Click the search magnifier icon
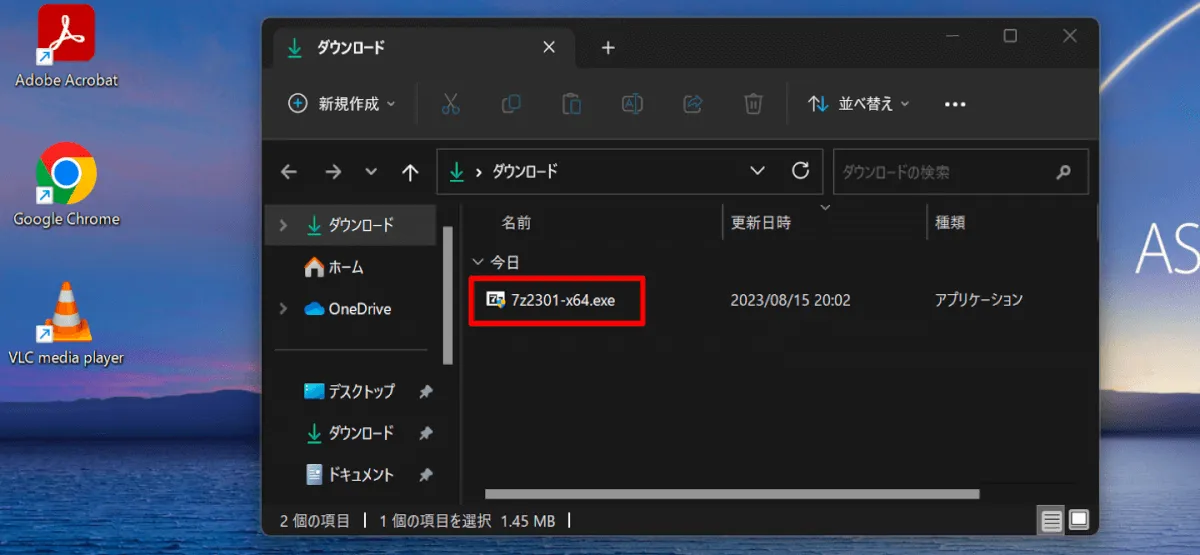1200x555 pixels. pos(1063,172)
